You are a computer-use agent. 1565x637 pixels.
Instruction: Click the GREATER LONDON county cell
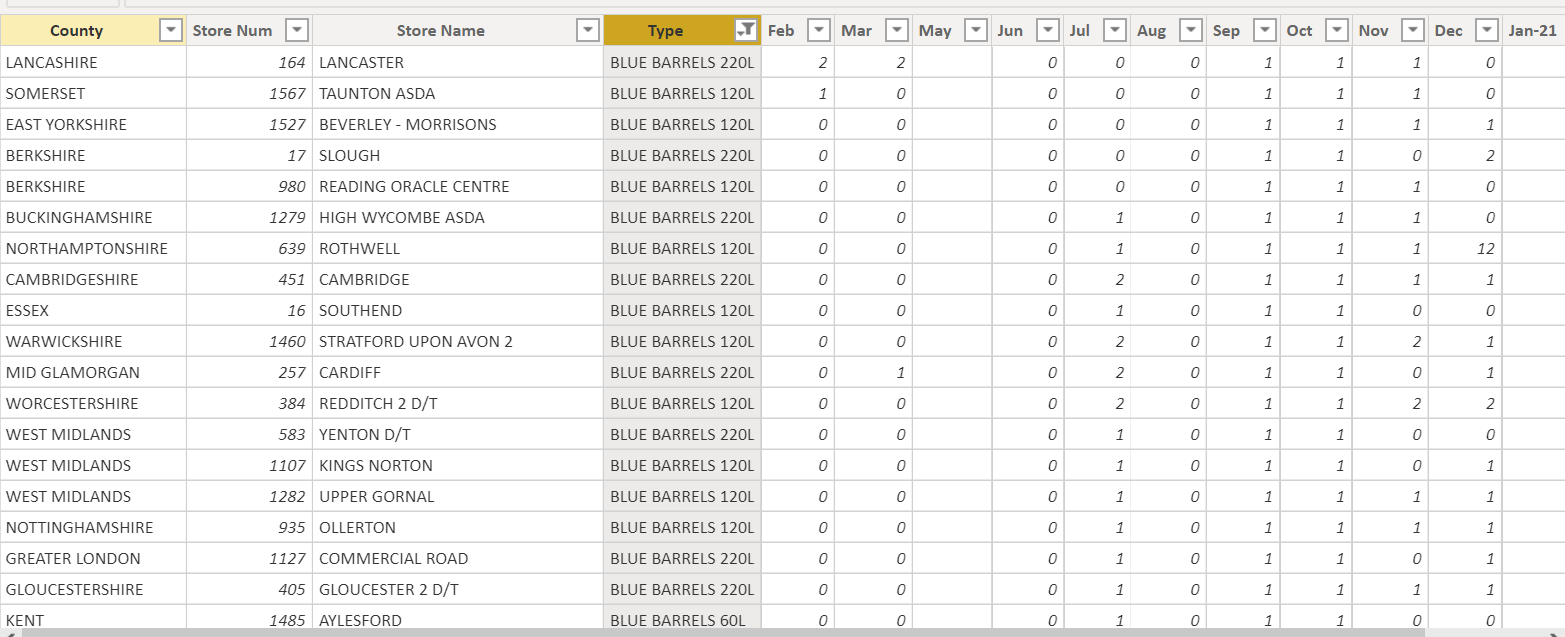(x=93, y=558)
